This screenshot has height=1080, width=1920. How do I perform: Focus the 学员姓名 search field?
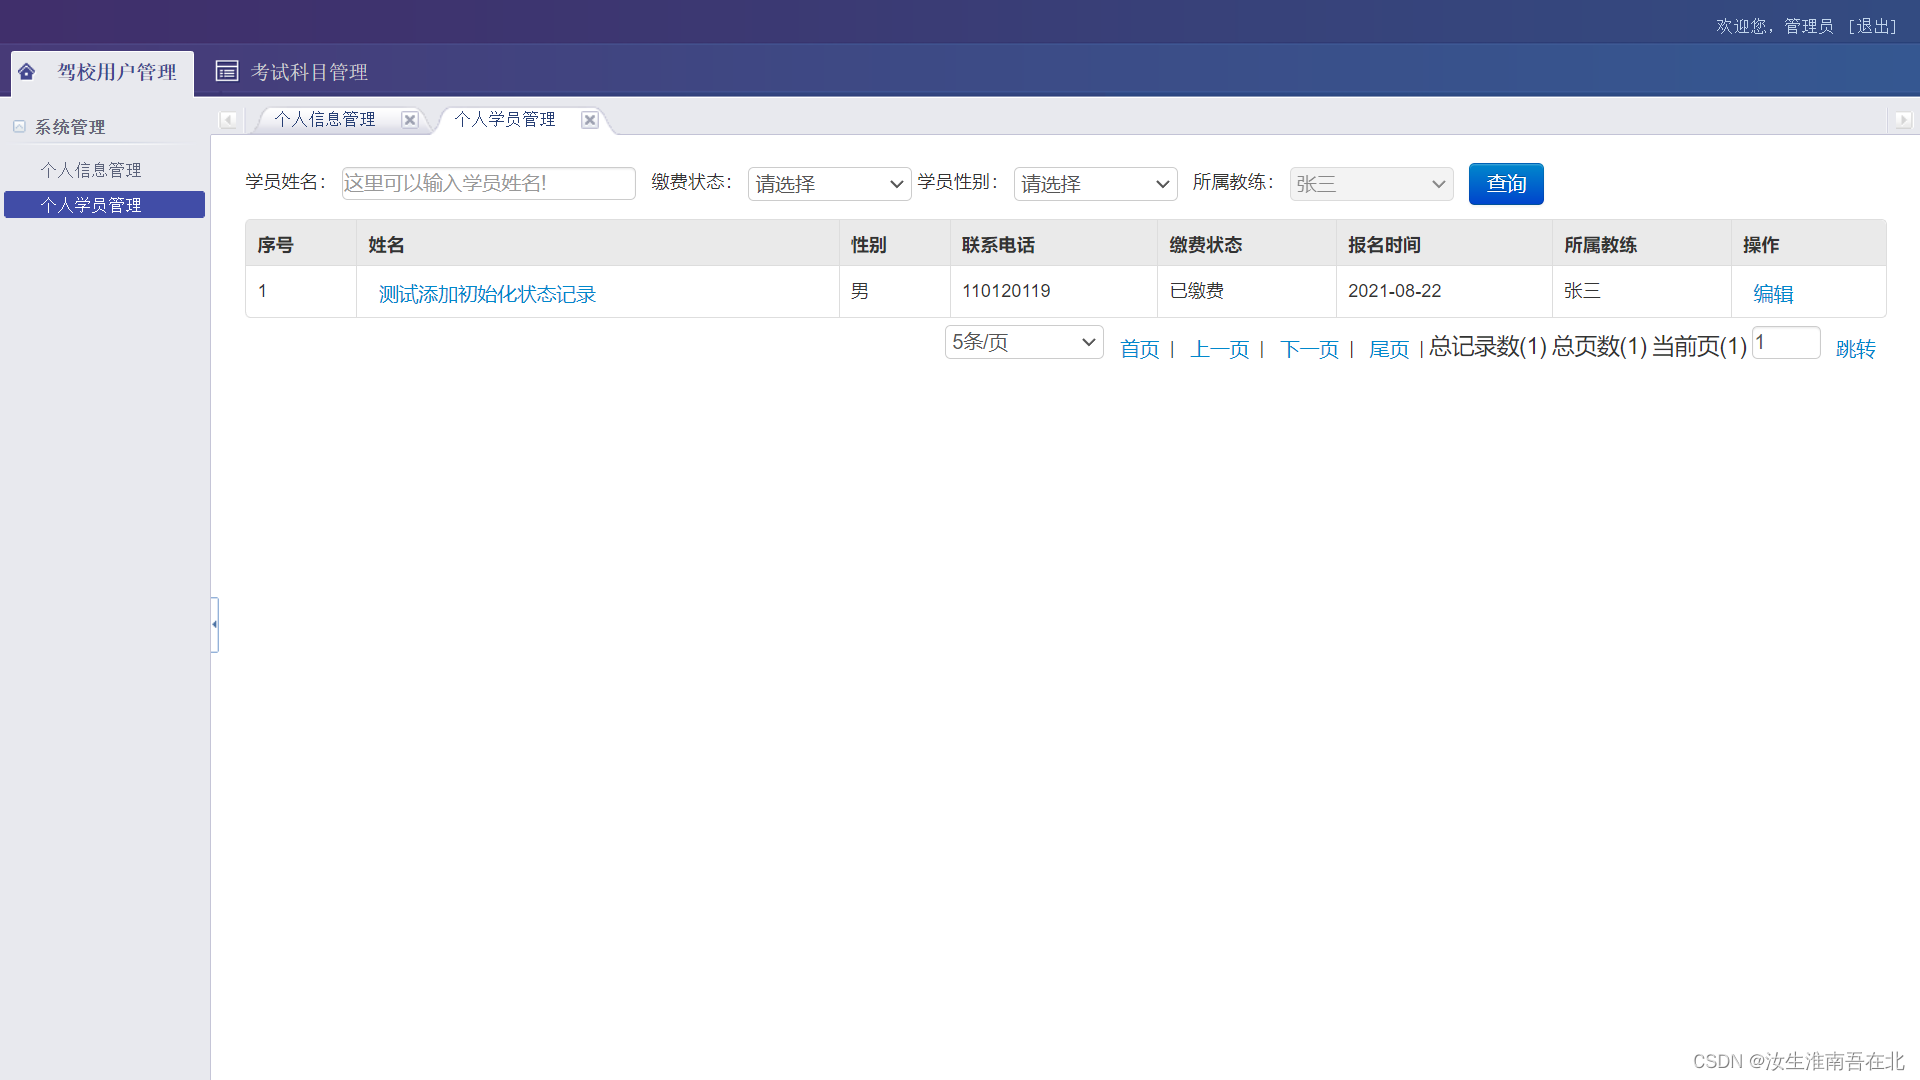[x=488, y=183]
